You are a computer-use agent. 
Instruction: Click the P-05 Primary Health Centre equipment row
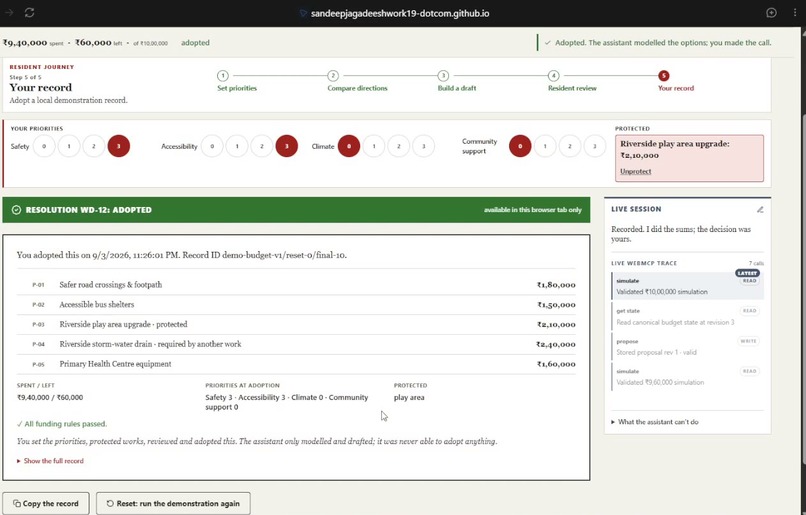click(x=296, y=364)
